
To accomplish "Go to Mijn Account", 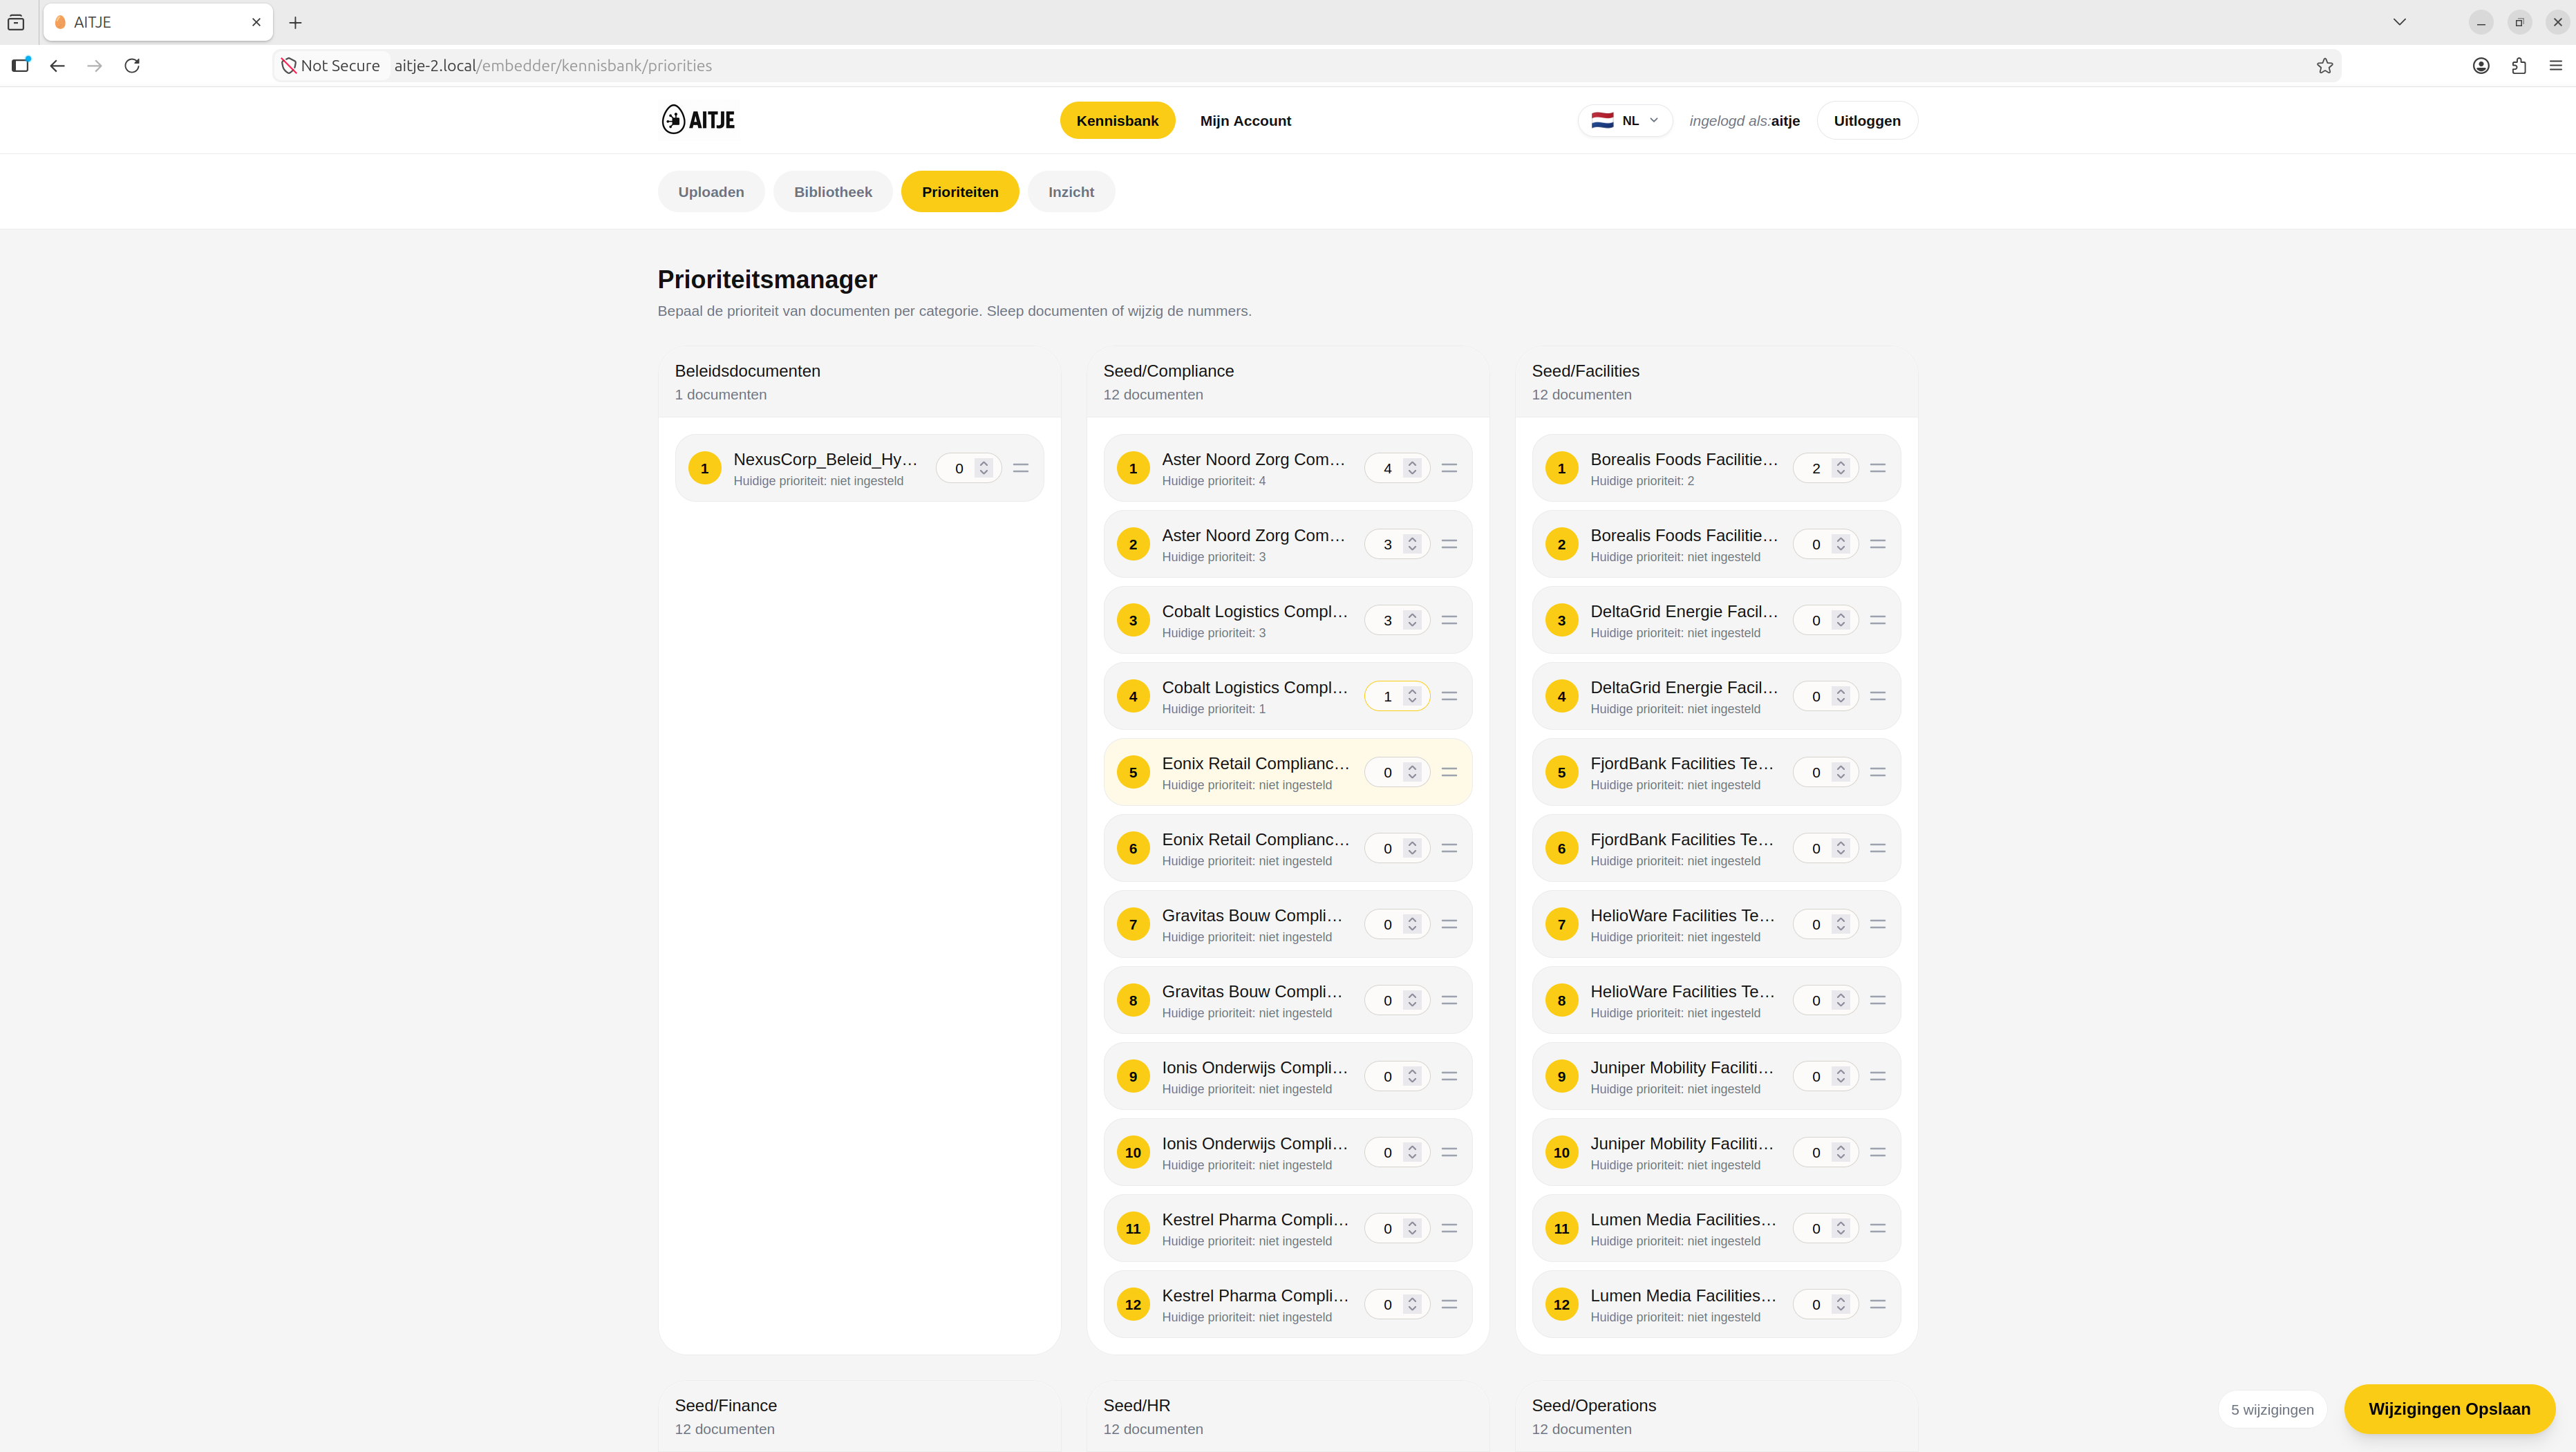I will [1245, 120].
